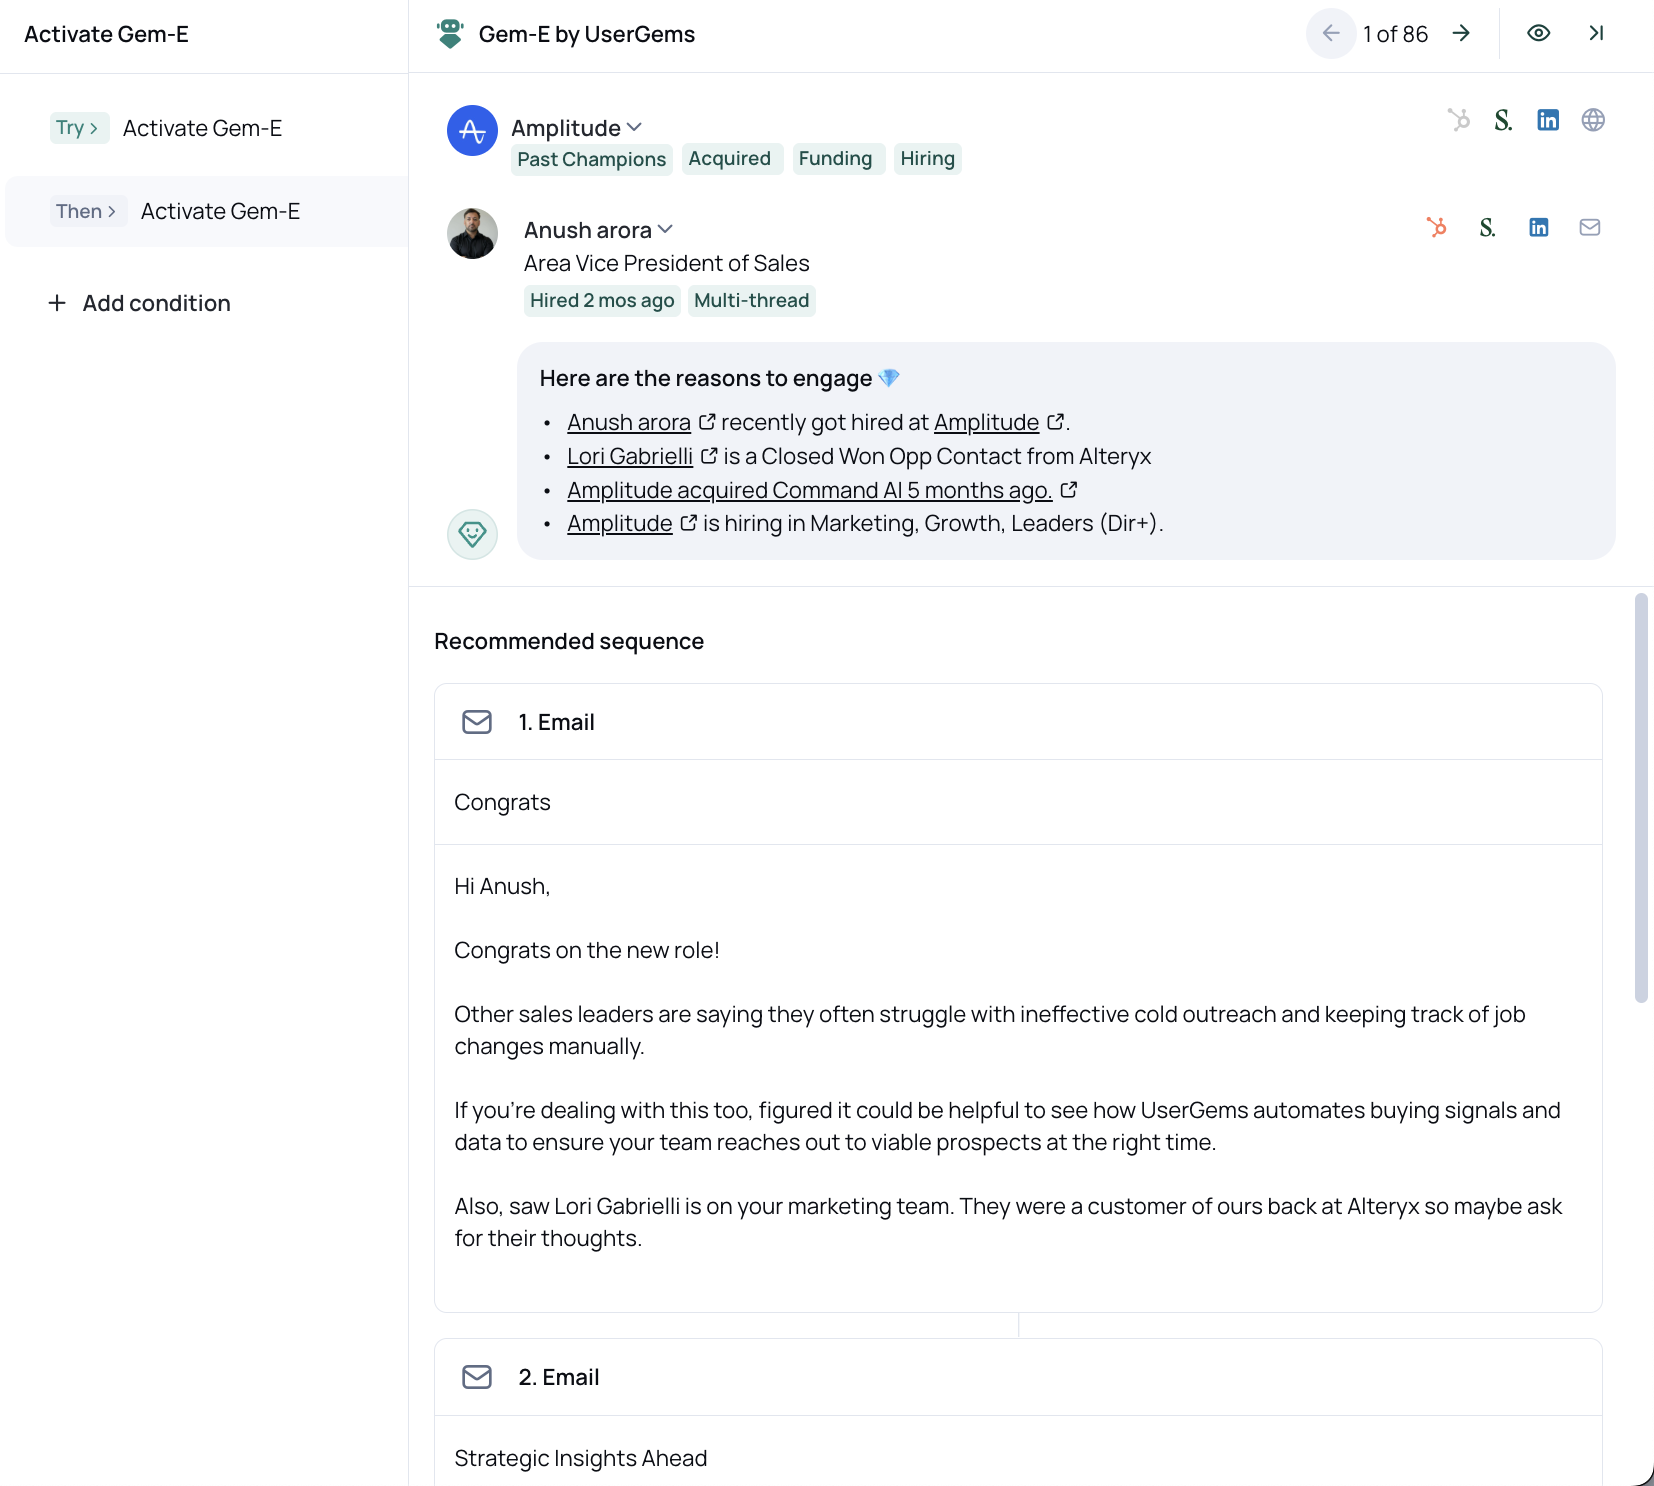The width and height of the screenshot is (1654, 1486).
Task: Open Anush arora's Salesloft S icon
Action: pyautogui.click(x=1487, y=227)
